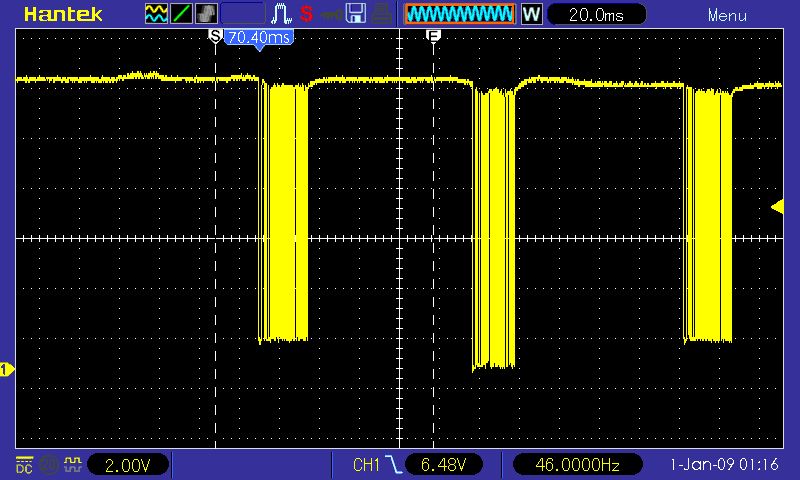Viewport: 800px width, 480px height.
Task: Open the Menu button
Action: click(727, 15)
